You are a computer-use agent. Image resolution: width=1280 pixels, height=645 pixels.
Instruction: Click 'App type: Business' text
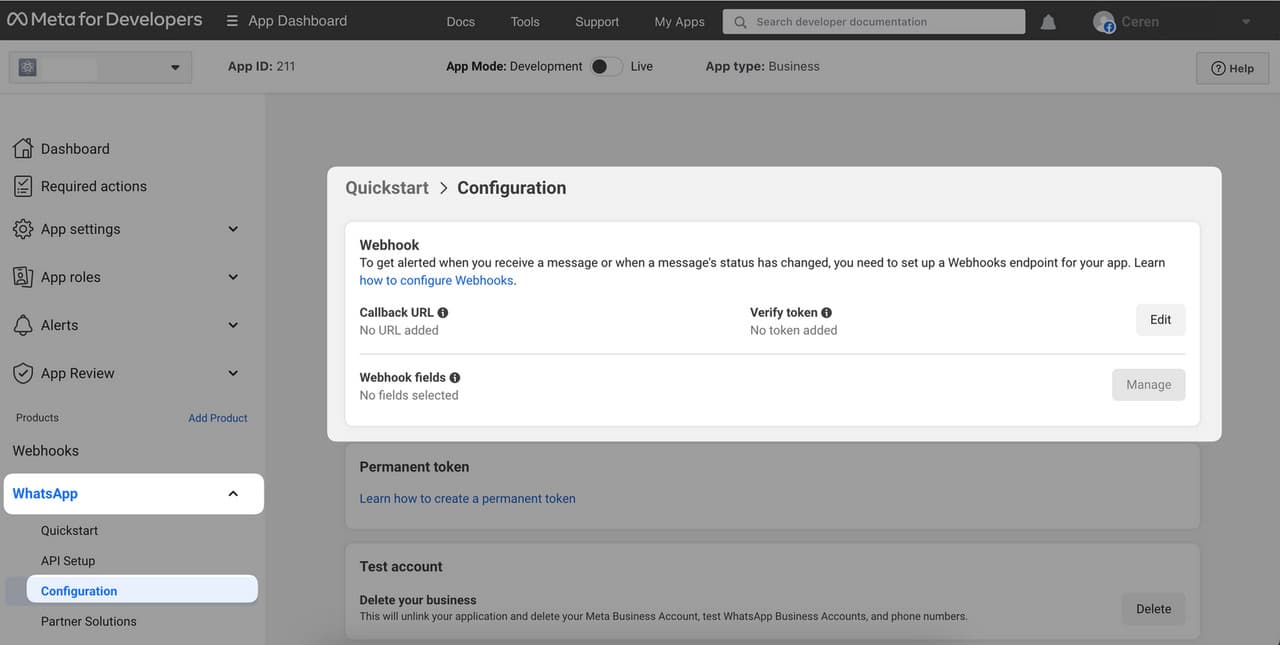coord(762,67)
